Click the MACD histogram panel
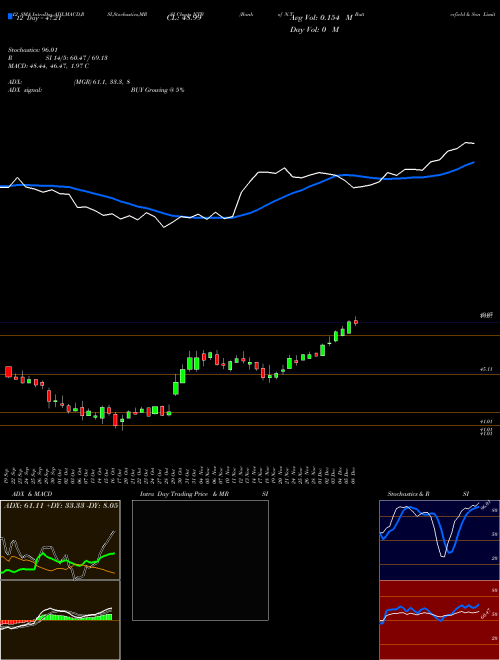500x660 pixels. tap(60, 620)
